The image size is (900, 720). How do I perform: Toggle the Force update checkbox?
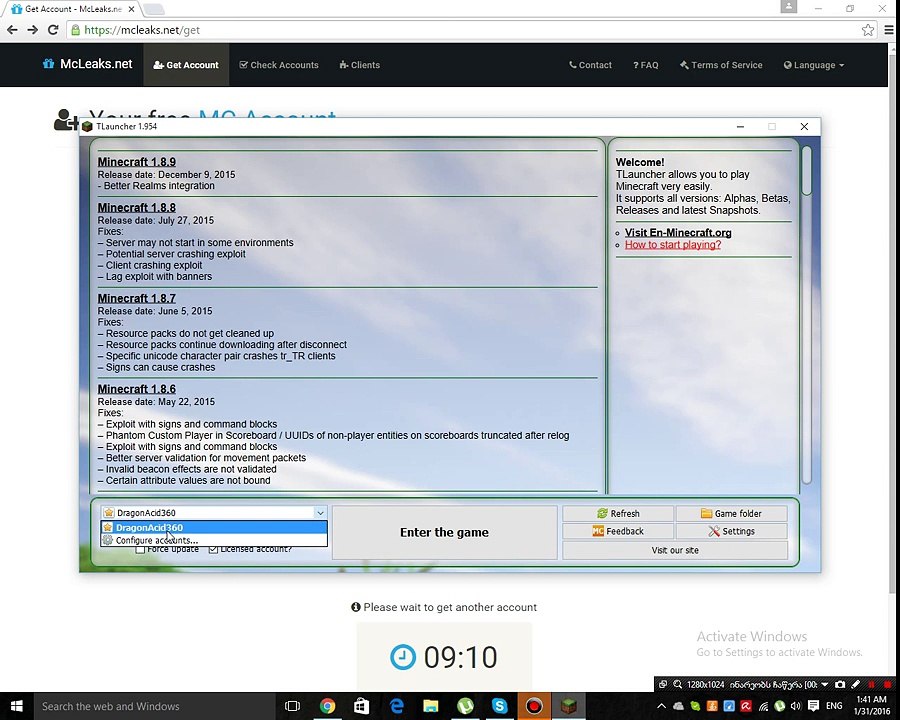140,549
